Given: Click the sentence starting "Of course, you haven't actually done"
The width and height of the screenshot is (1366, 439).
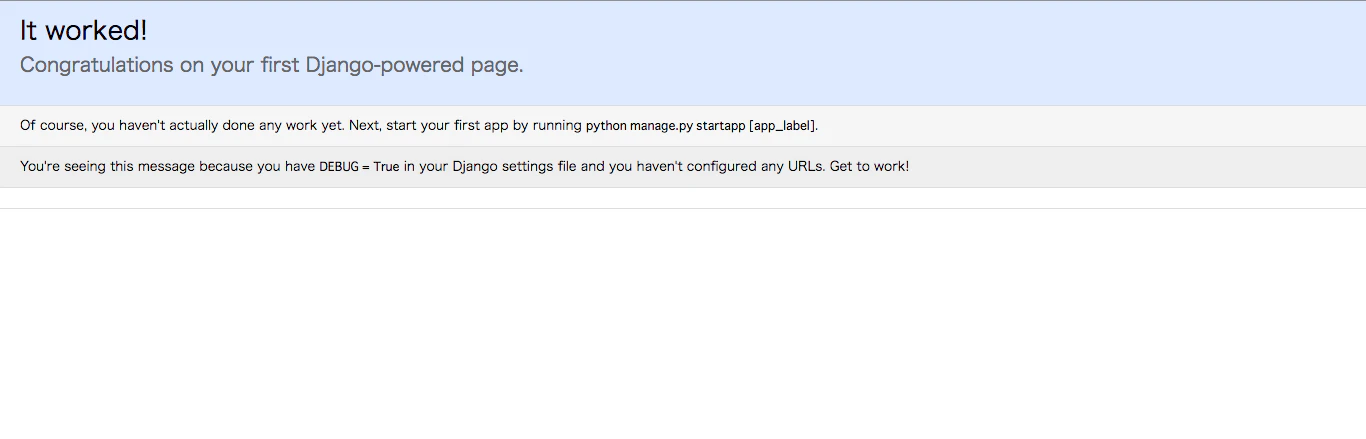Looking at the screenshot, I should pos(419,126).
